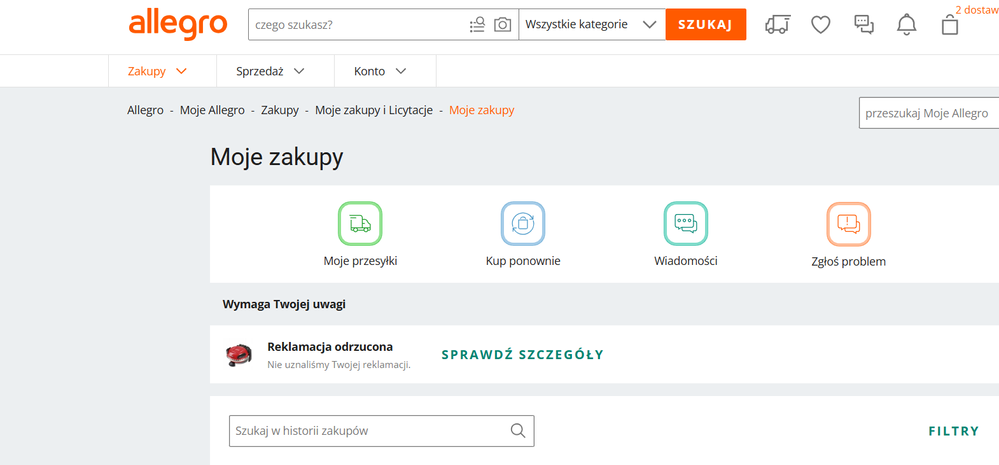The height and width of the screenshot is (465, 999).
Task: Click the '2 dostaw' delivery notice
Action: point(977,10)
